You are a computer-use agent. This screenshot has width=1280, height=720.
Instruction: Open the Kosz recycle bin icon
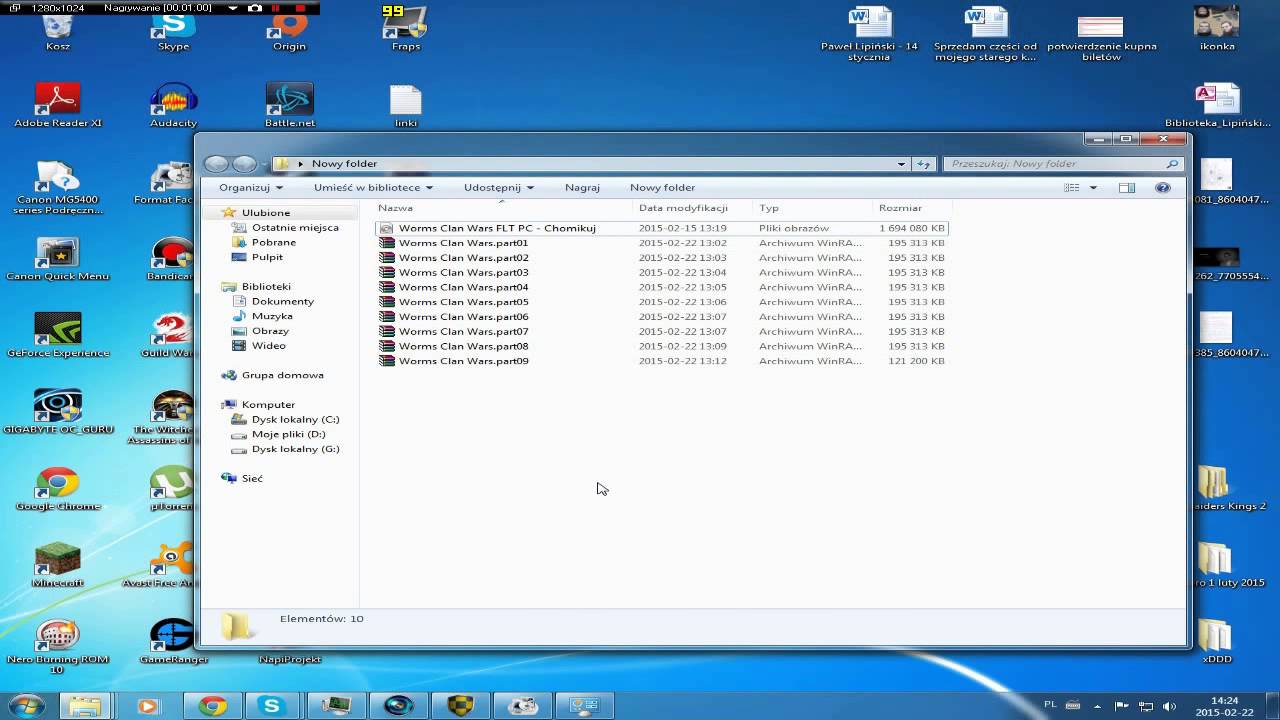pyautogui.click(x=58, y=30)
